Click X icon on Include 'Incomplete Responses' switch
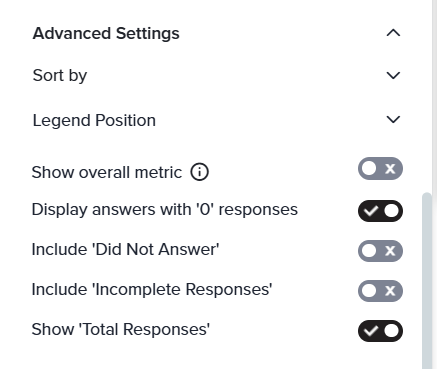The height and width of the screenshot is (369, 437). pos(390,291)
